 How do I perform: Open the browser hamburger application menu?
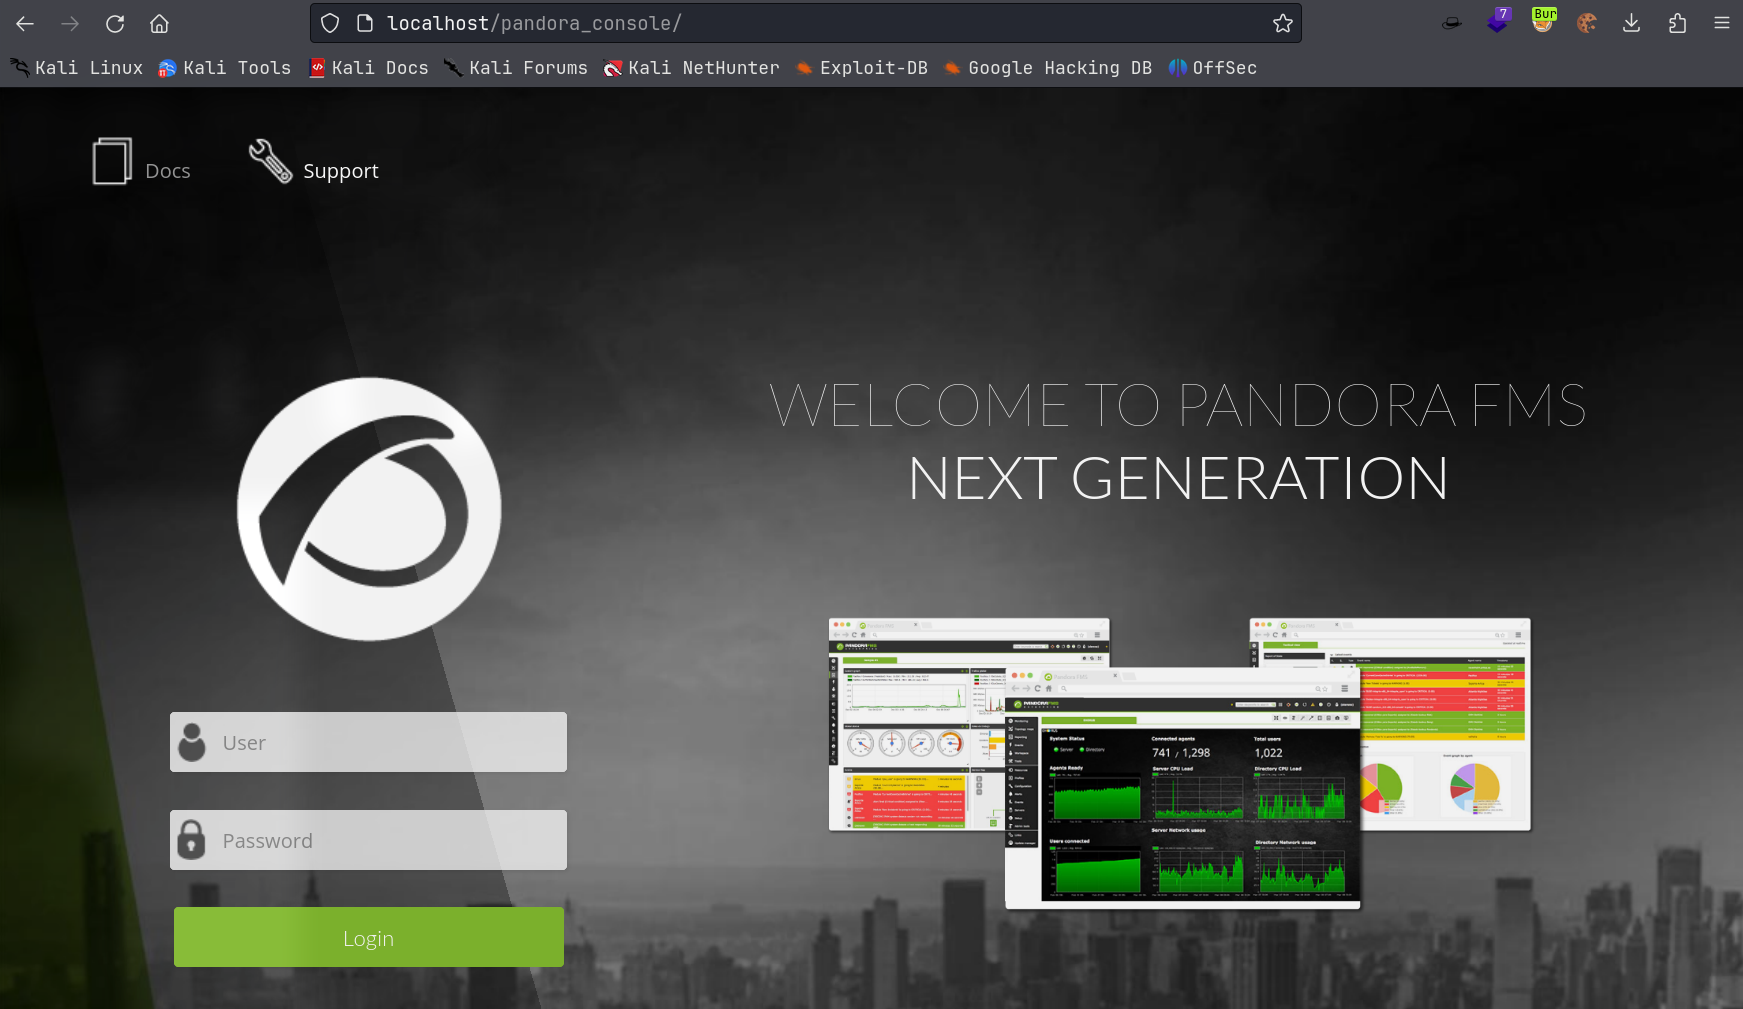(1722, 23)
